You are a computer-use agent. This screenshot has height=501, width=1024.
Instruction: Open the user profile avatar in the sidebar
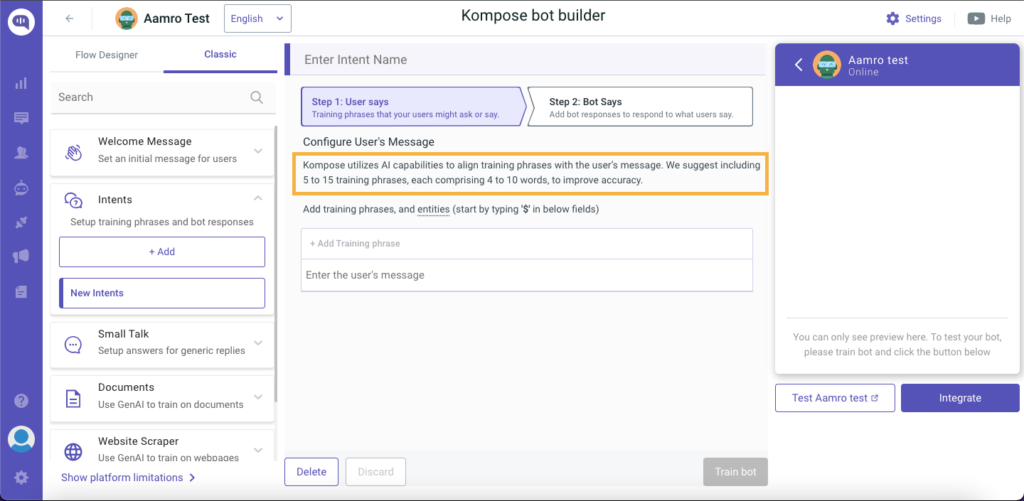click(21, 438)
